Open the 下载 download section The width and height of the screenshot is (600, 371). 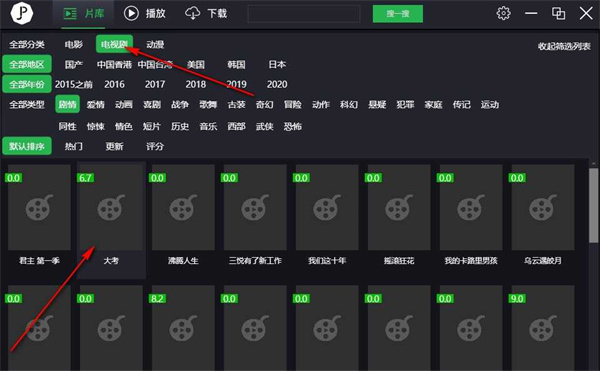click(206, 13)
